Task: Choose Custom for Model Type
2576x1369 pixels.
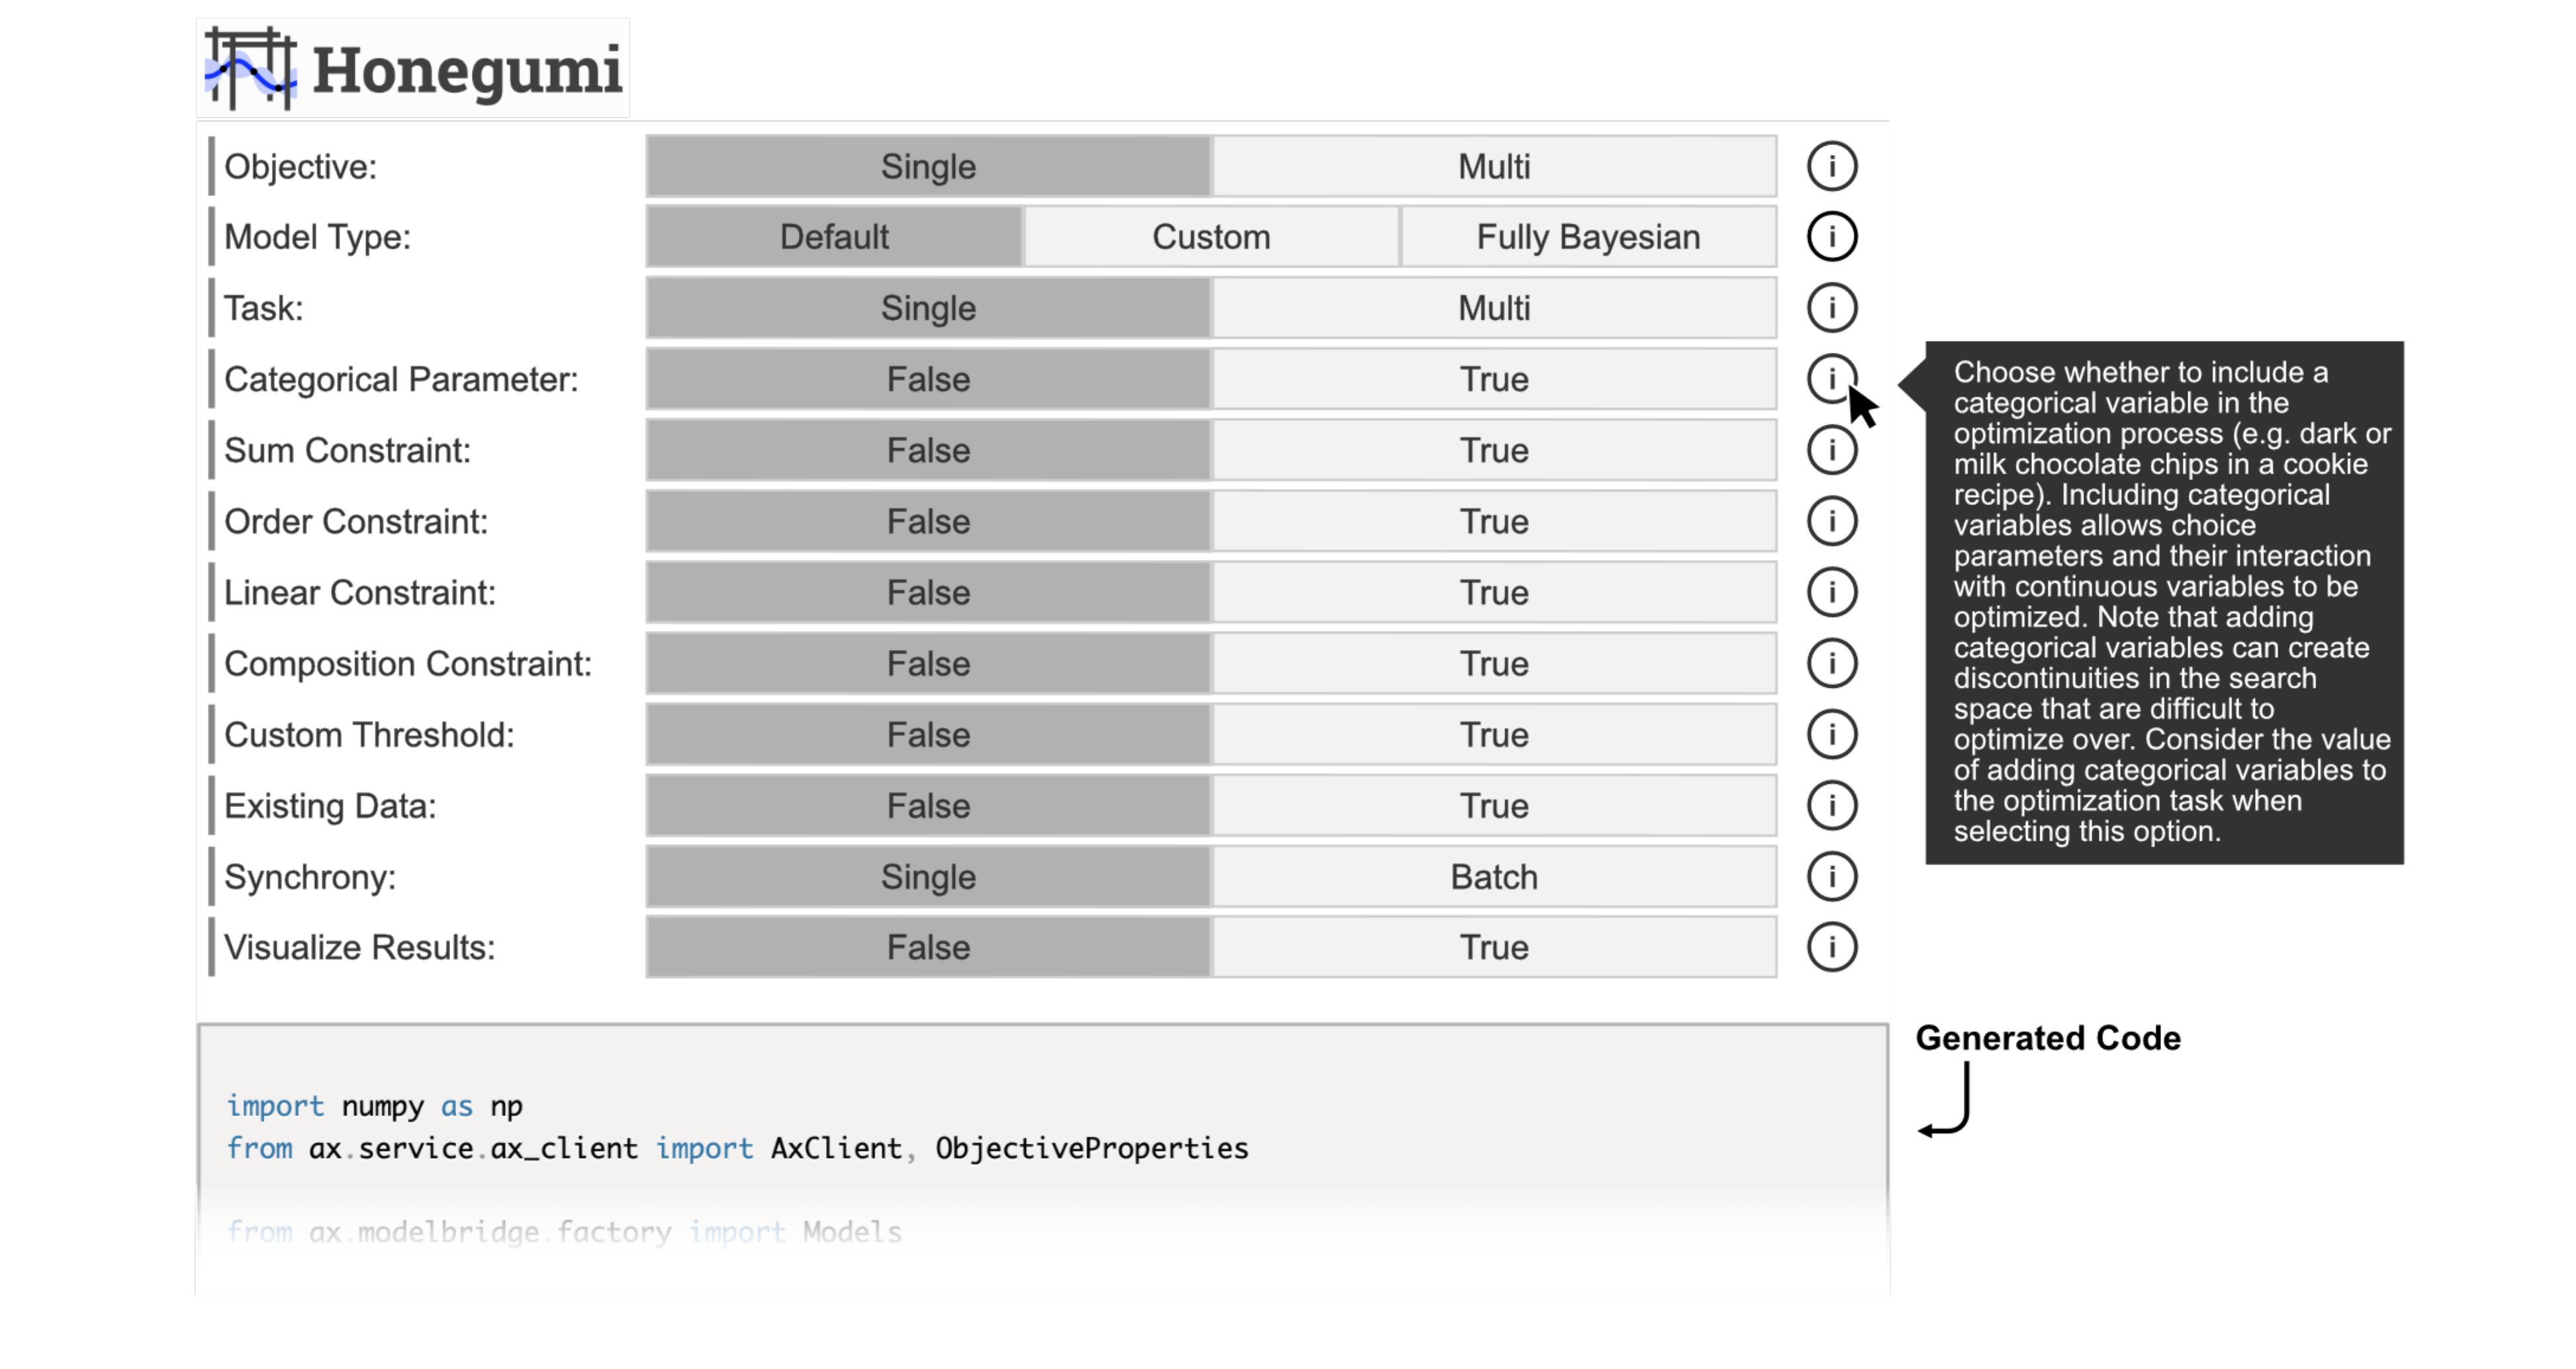Action: click(x=1211, y=237)
